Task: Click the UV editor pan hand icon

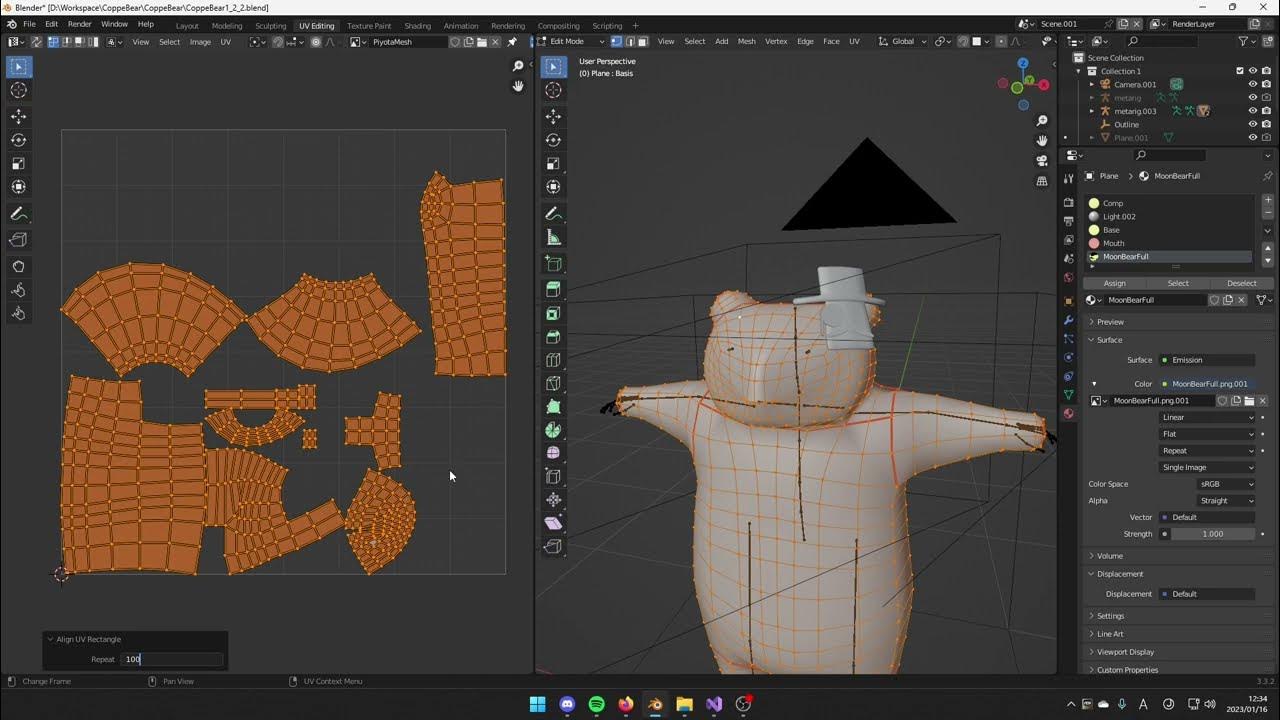Action: point(518,87)
